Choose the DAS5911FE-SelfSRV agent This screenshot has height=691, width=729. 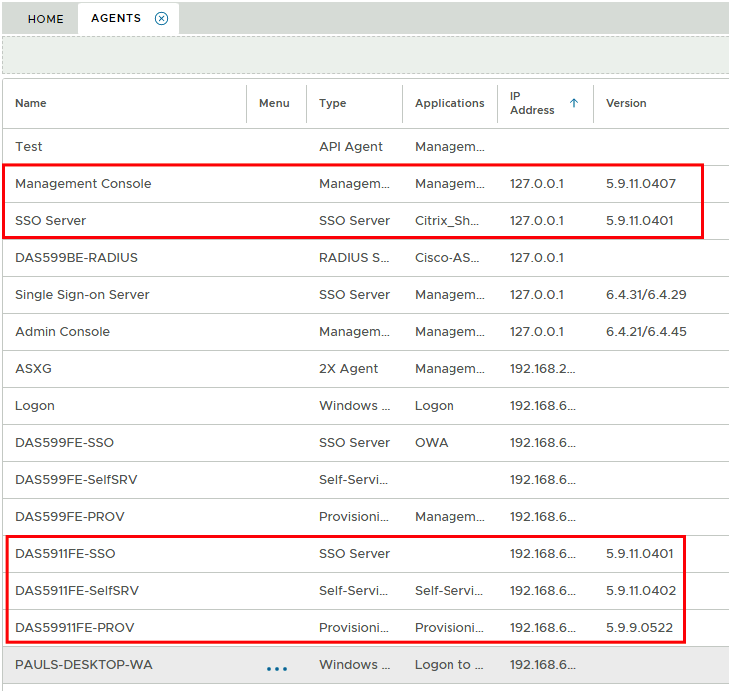77,591
